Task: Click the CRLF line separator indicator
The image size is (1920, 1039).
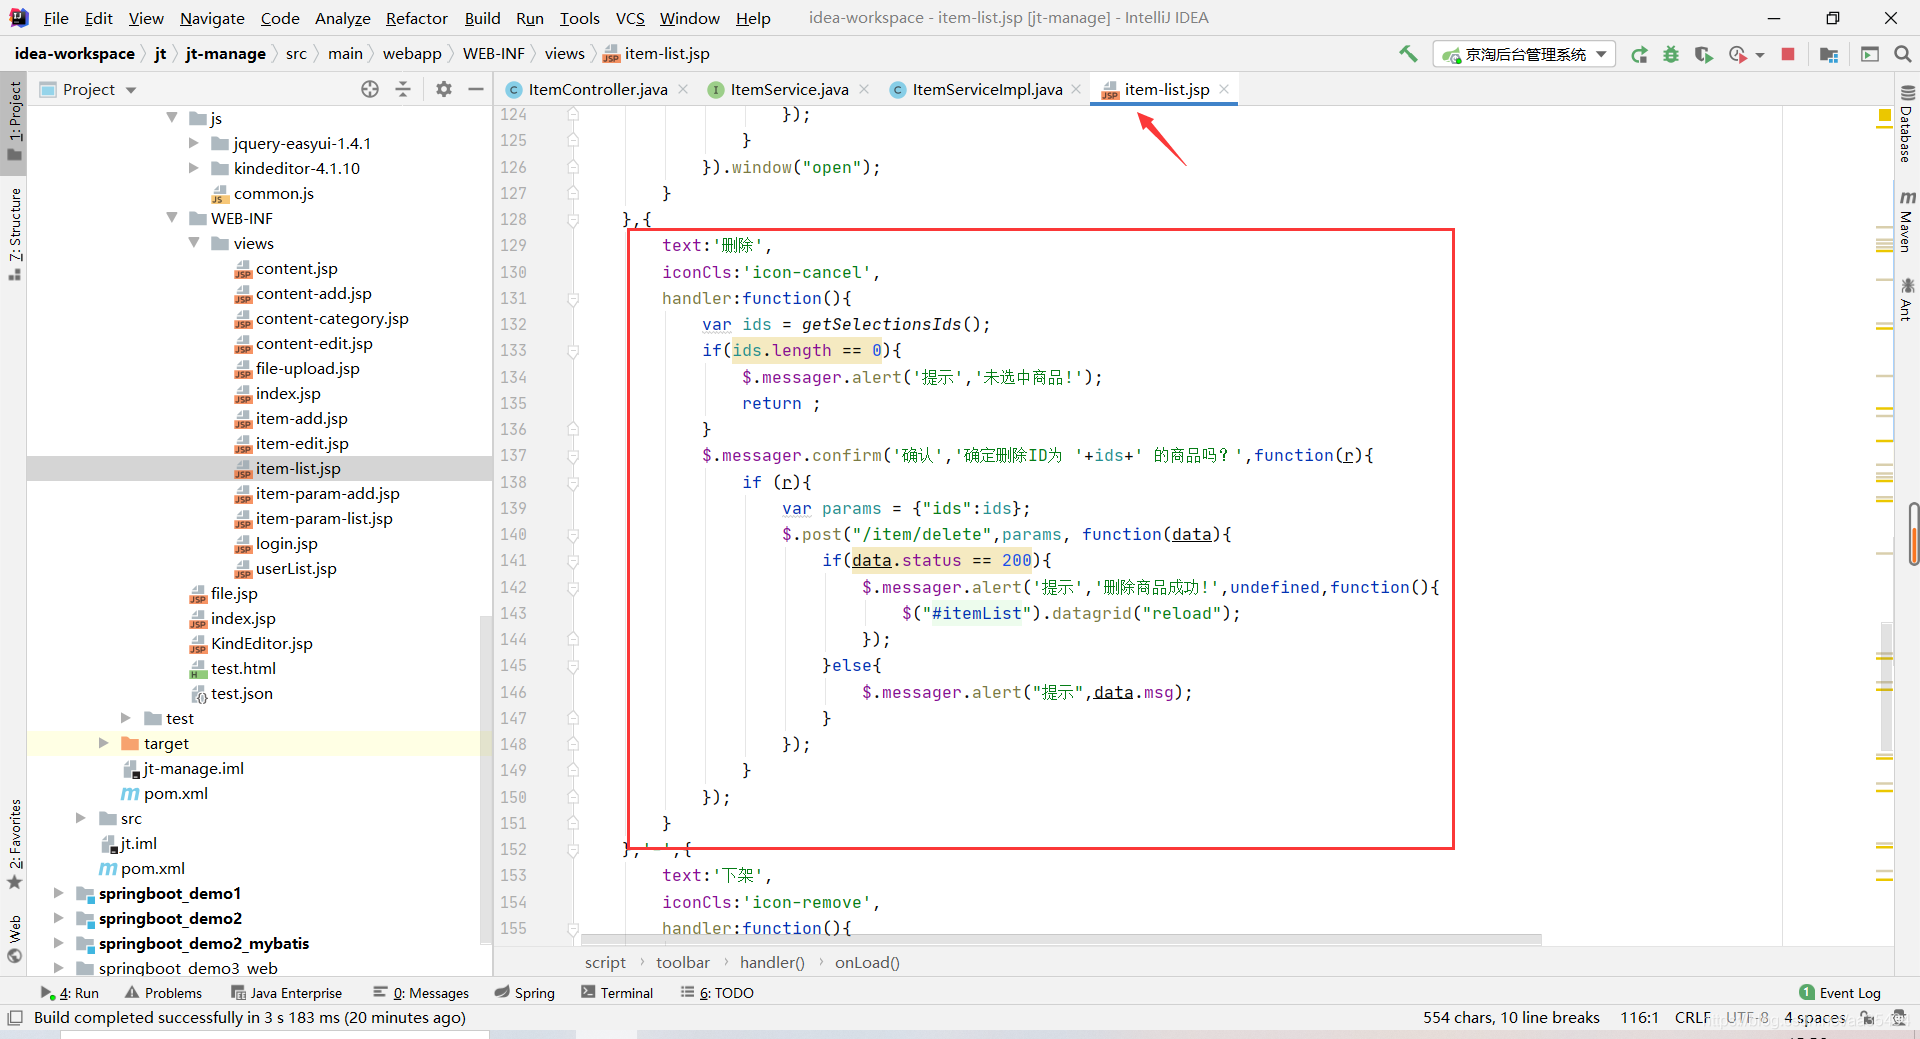Action: pos(1693,1018)
